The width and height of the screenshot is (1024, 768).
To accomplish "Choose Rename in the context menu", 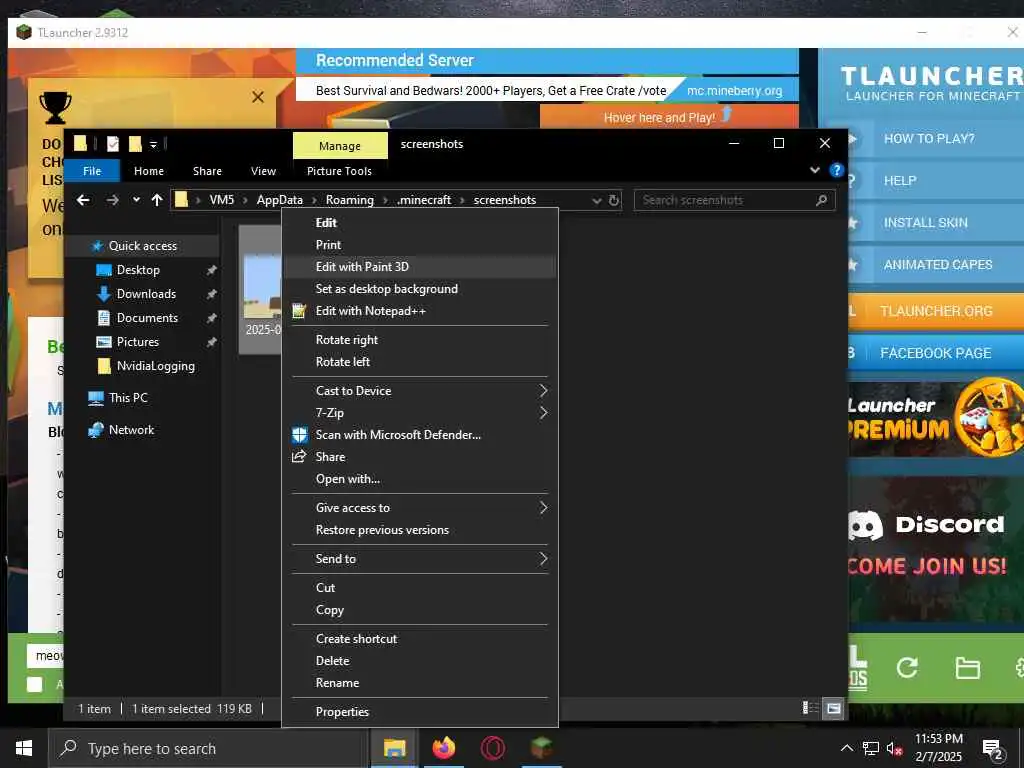I will (x=419, y=682).
